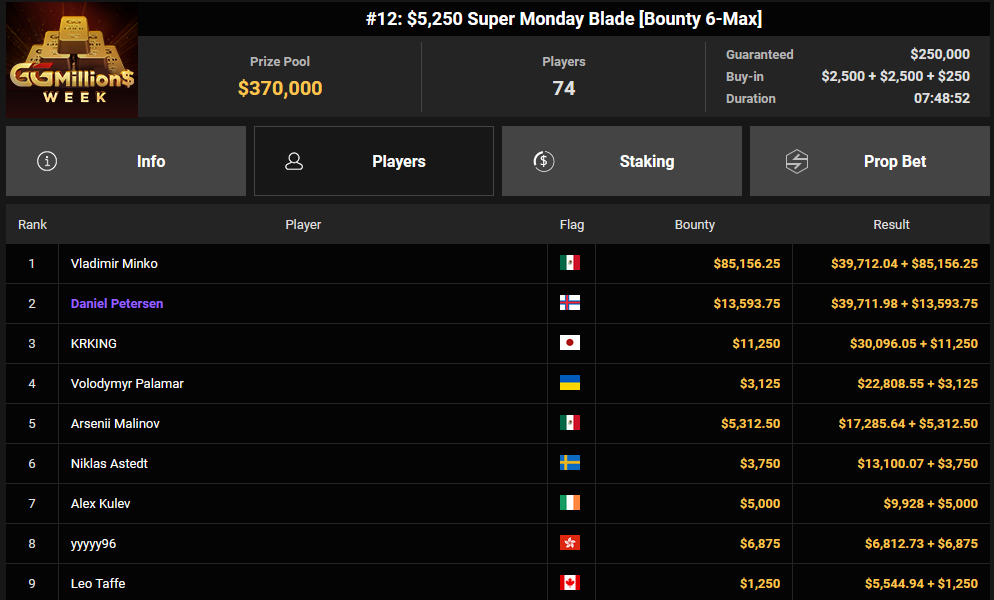Open the Staking tab
Screen dimensions: 994x600
(x=621, y=161)
